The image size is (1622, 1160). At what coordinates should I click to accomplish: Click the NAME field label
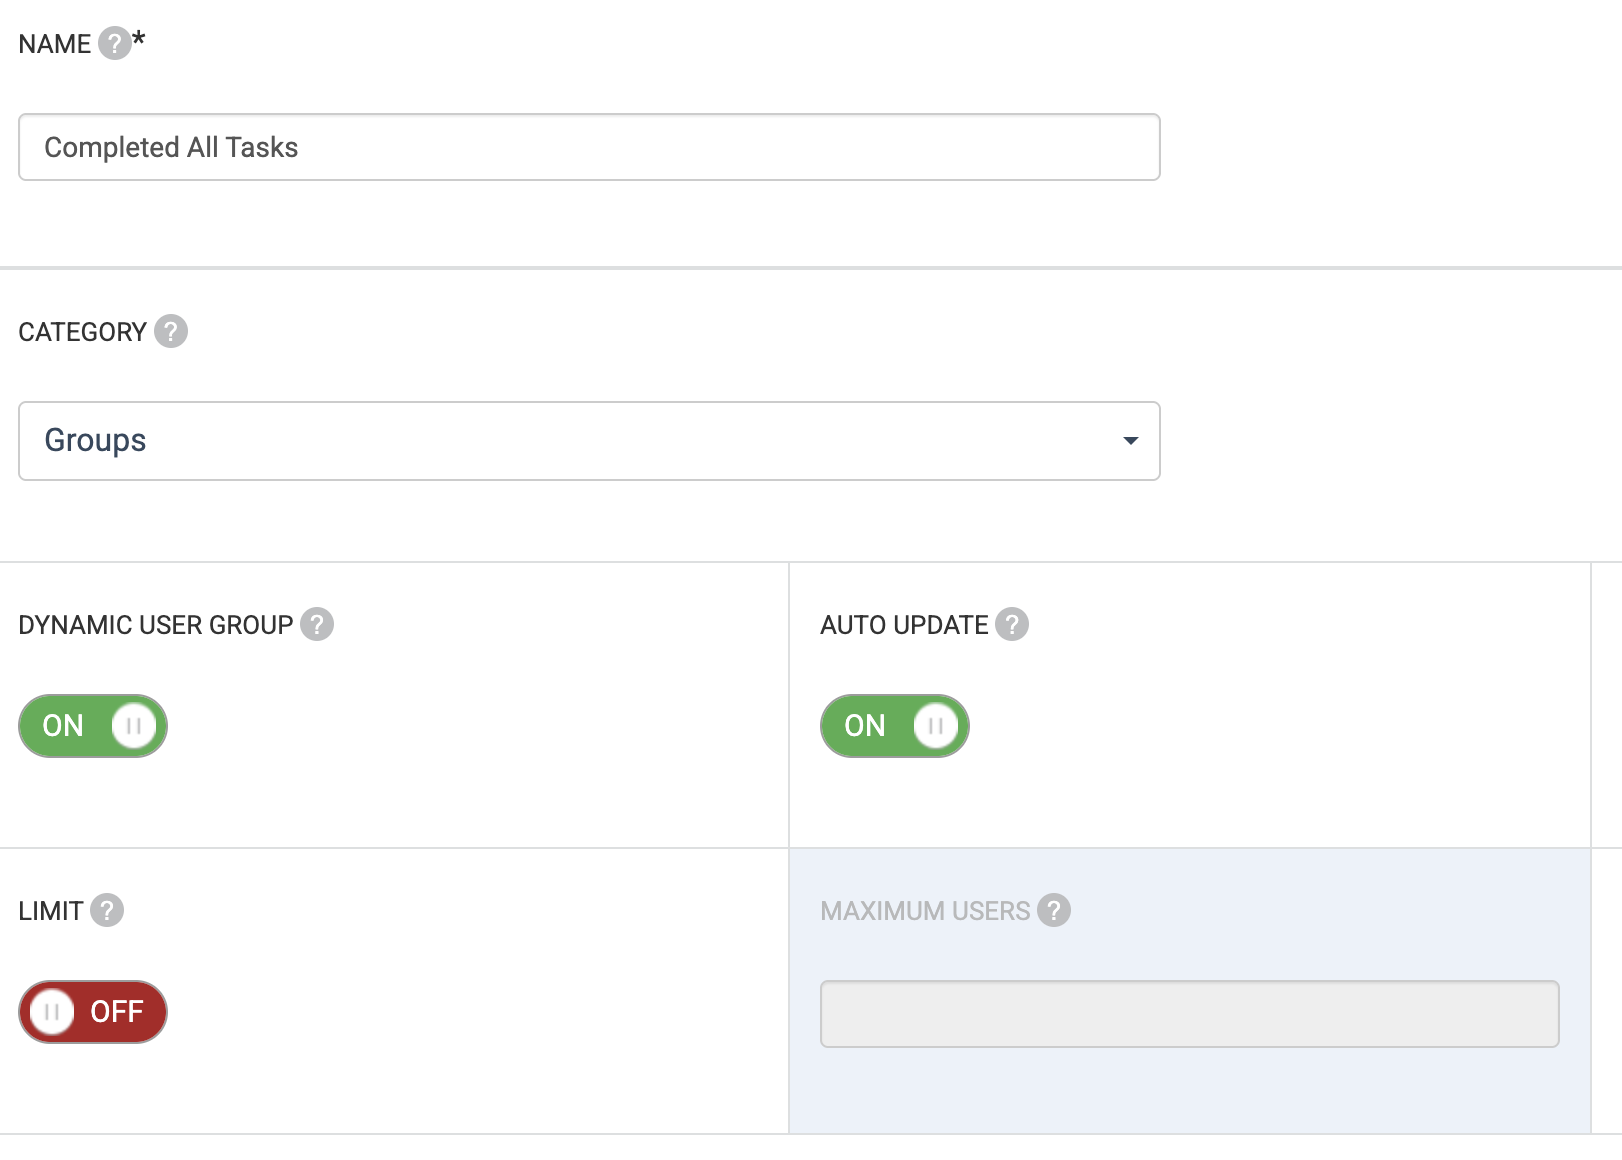[x=55, y=44]
